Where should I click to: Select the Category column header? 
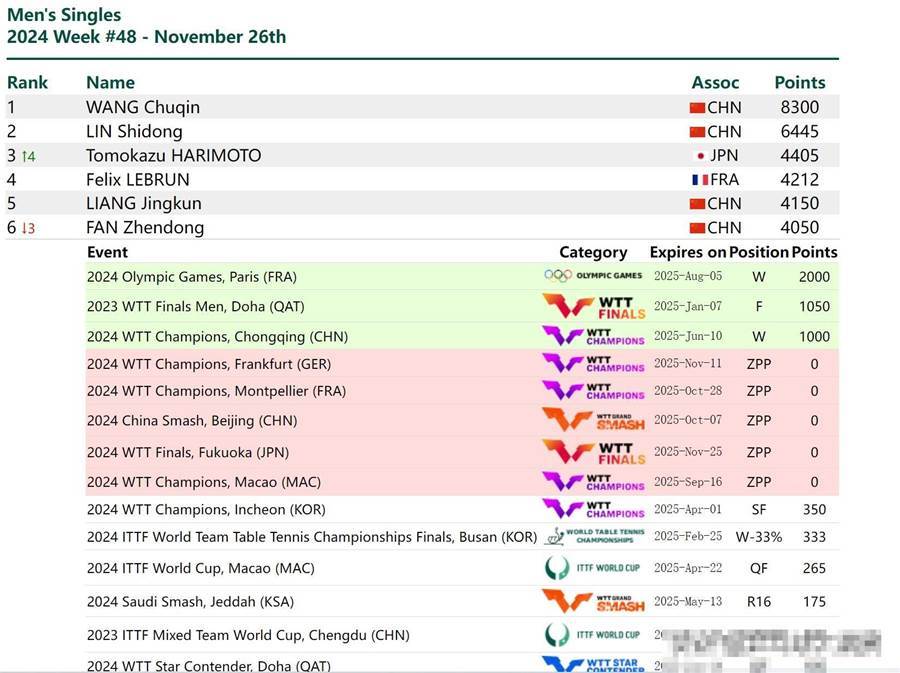[x=593, y=252]
